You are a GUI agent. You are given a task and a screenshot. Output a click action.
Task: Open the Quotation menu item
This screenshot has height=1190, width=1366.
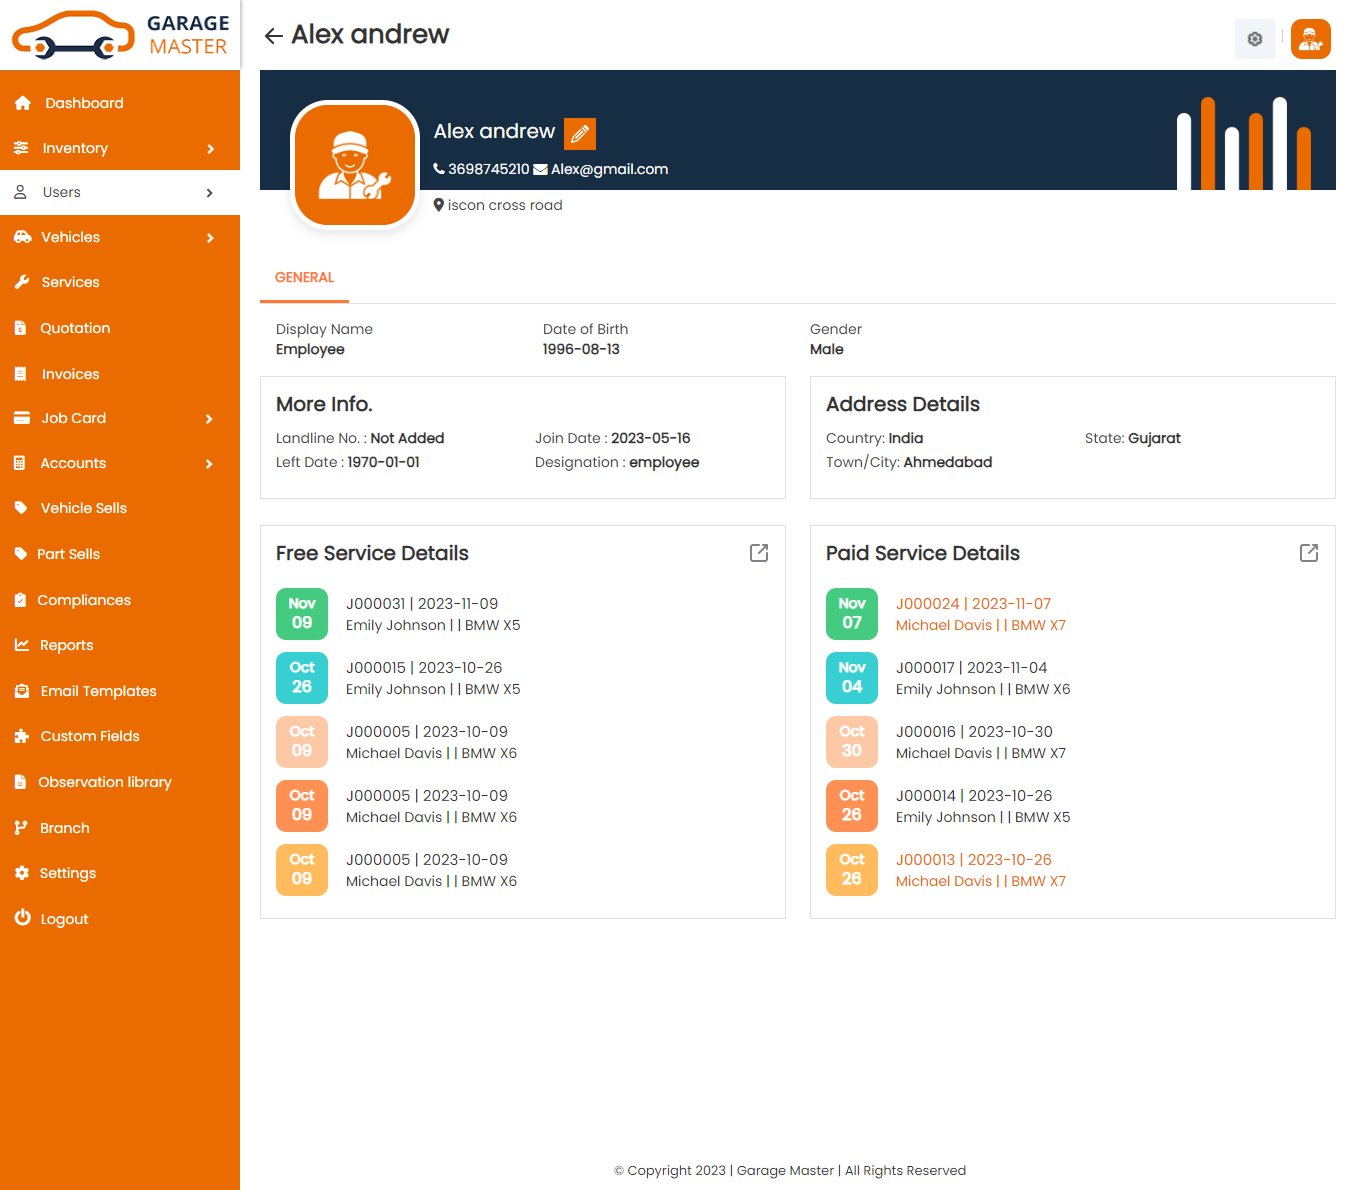point(75,328)
